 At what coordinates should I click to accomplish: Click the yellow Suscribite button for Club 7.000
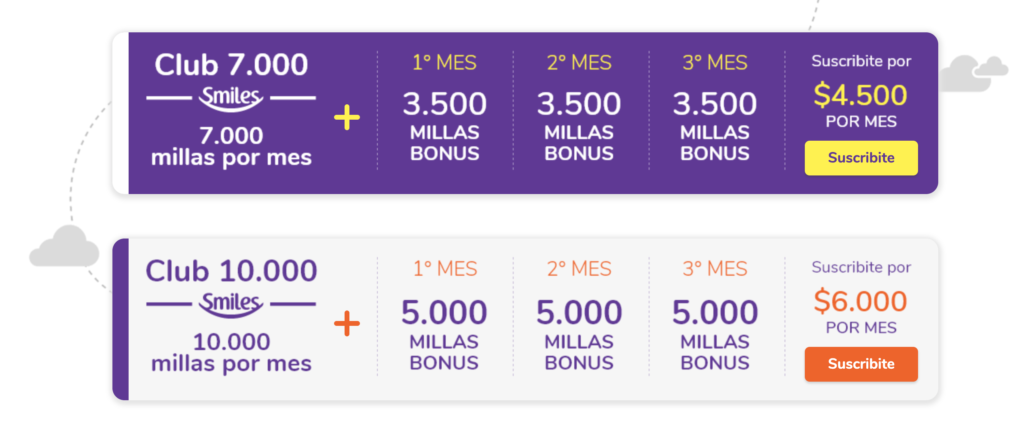(x=861, y=158)
